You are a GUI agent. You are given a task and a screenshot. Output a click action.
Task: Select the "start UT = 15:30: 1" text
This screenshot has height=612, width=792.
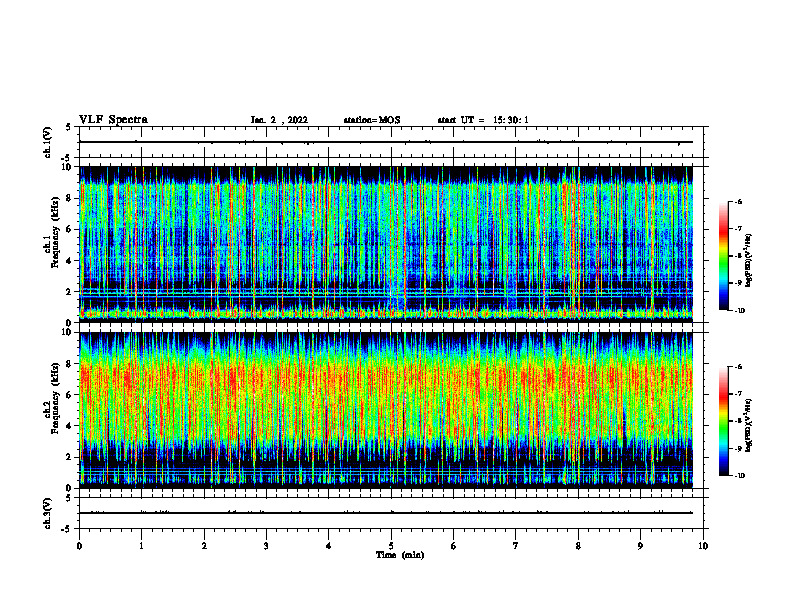coord(483,120)
